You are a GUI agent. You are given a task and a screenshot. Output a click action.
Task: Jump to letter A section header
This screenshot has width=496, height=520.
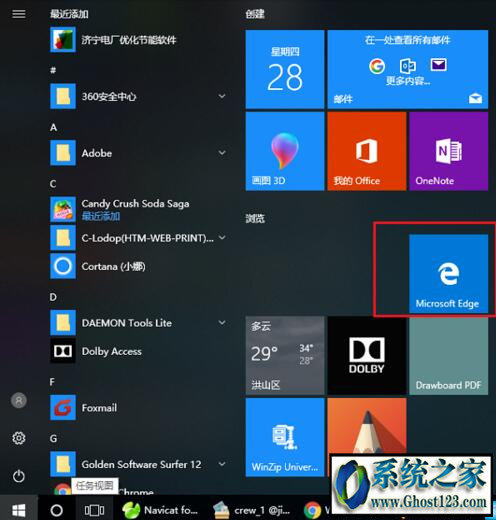tap(53, 127)
